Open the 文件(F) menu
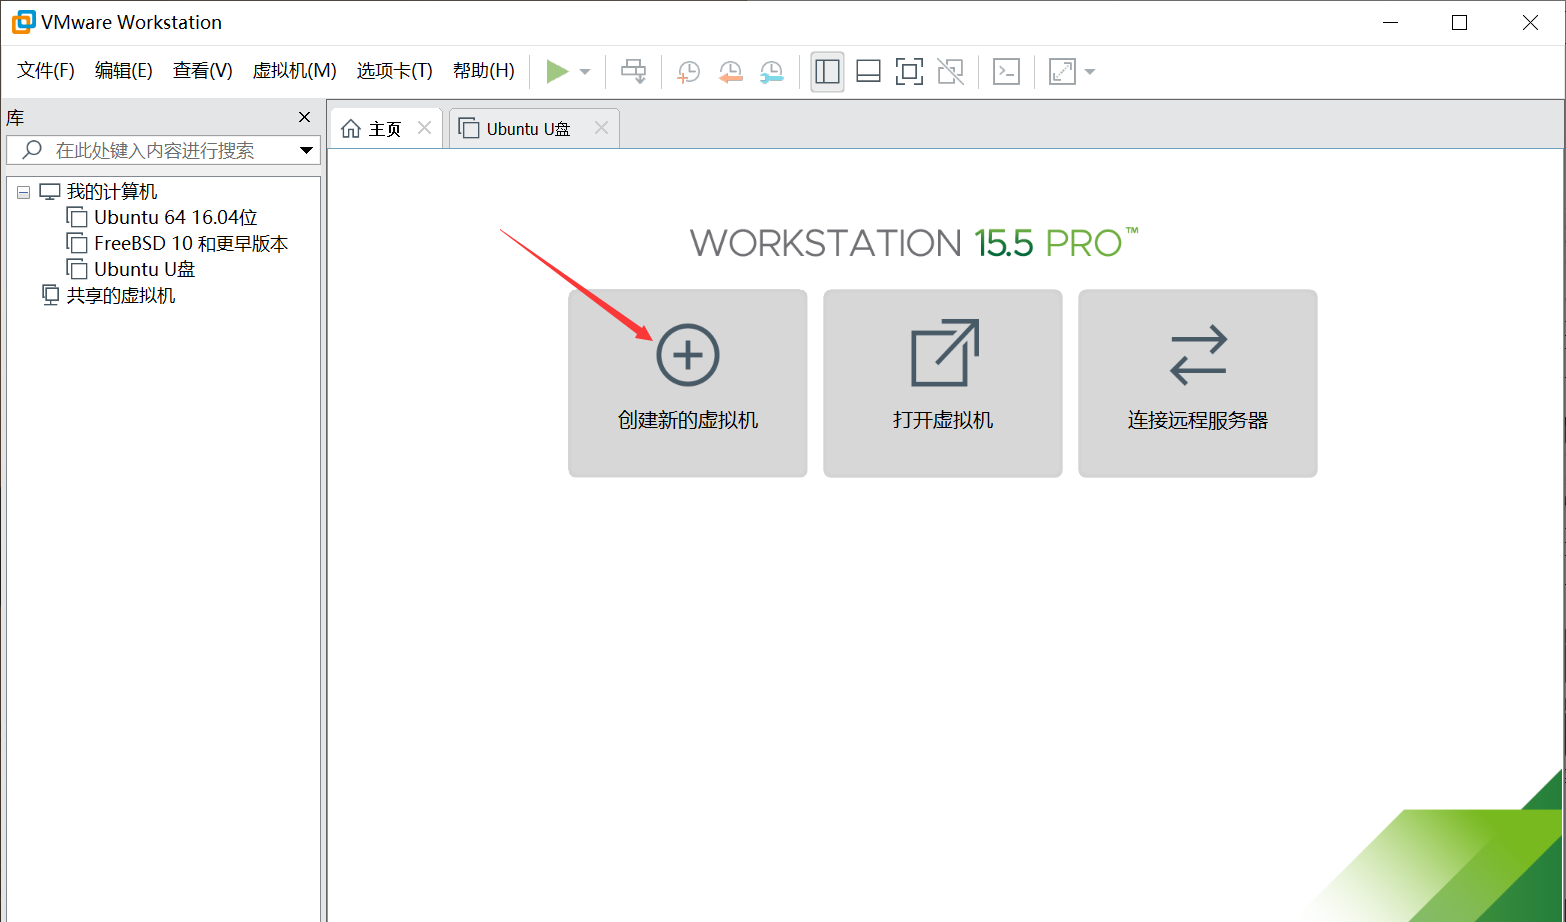 (46, 70)
